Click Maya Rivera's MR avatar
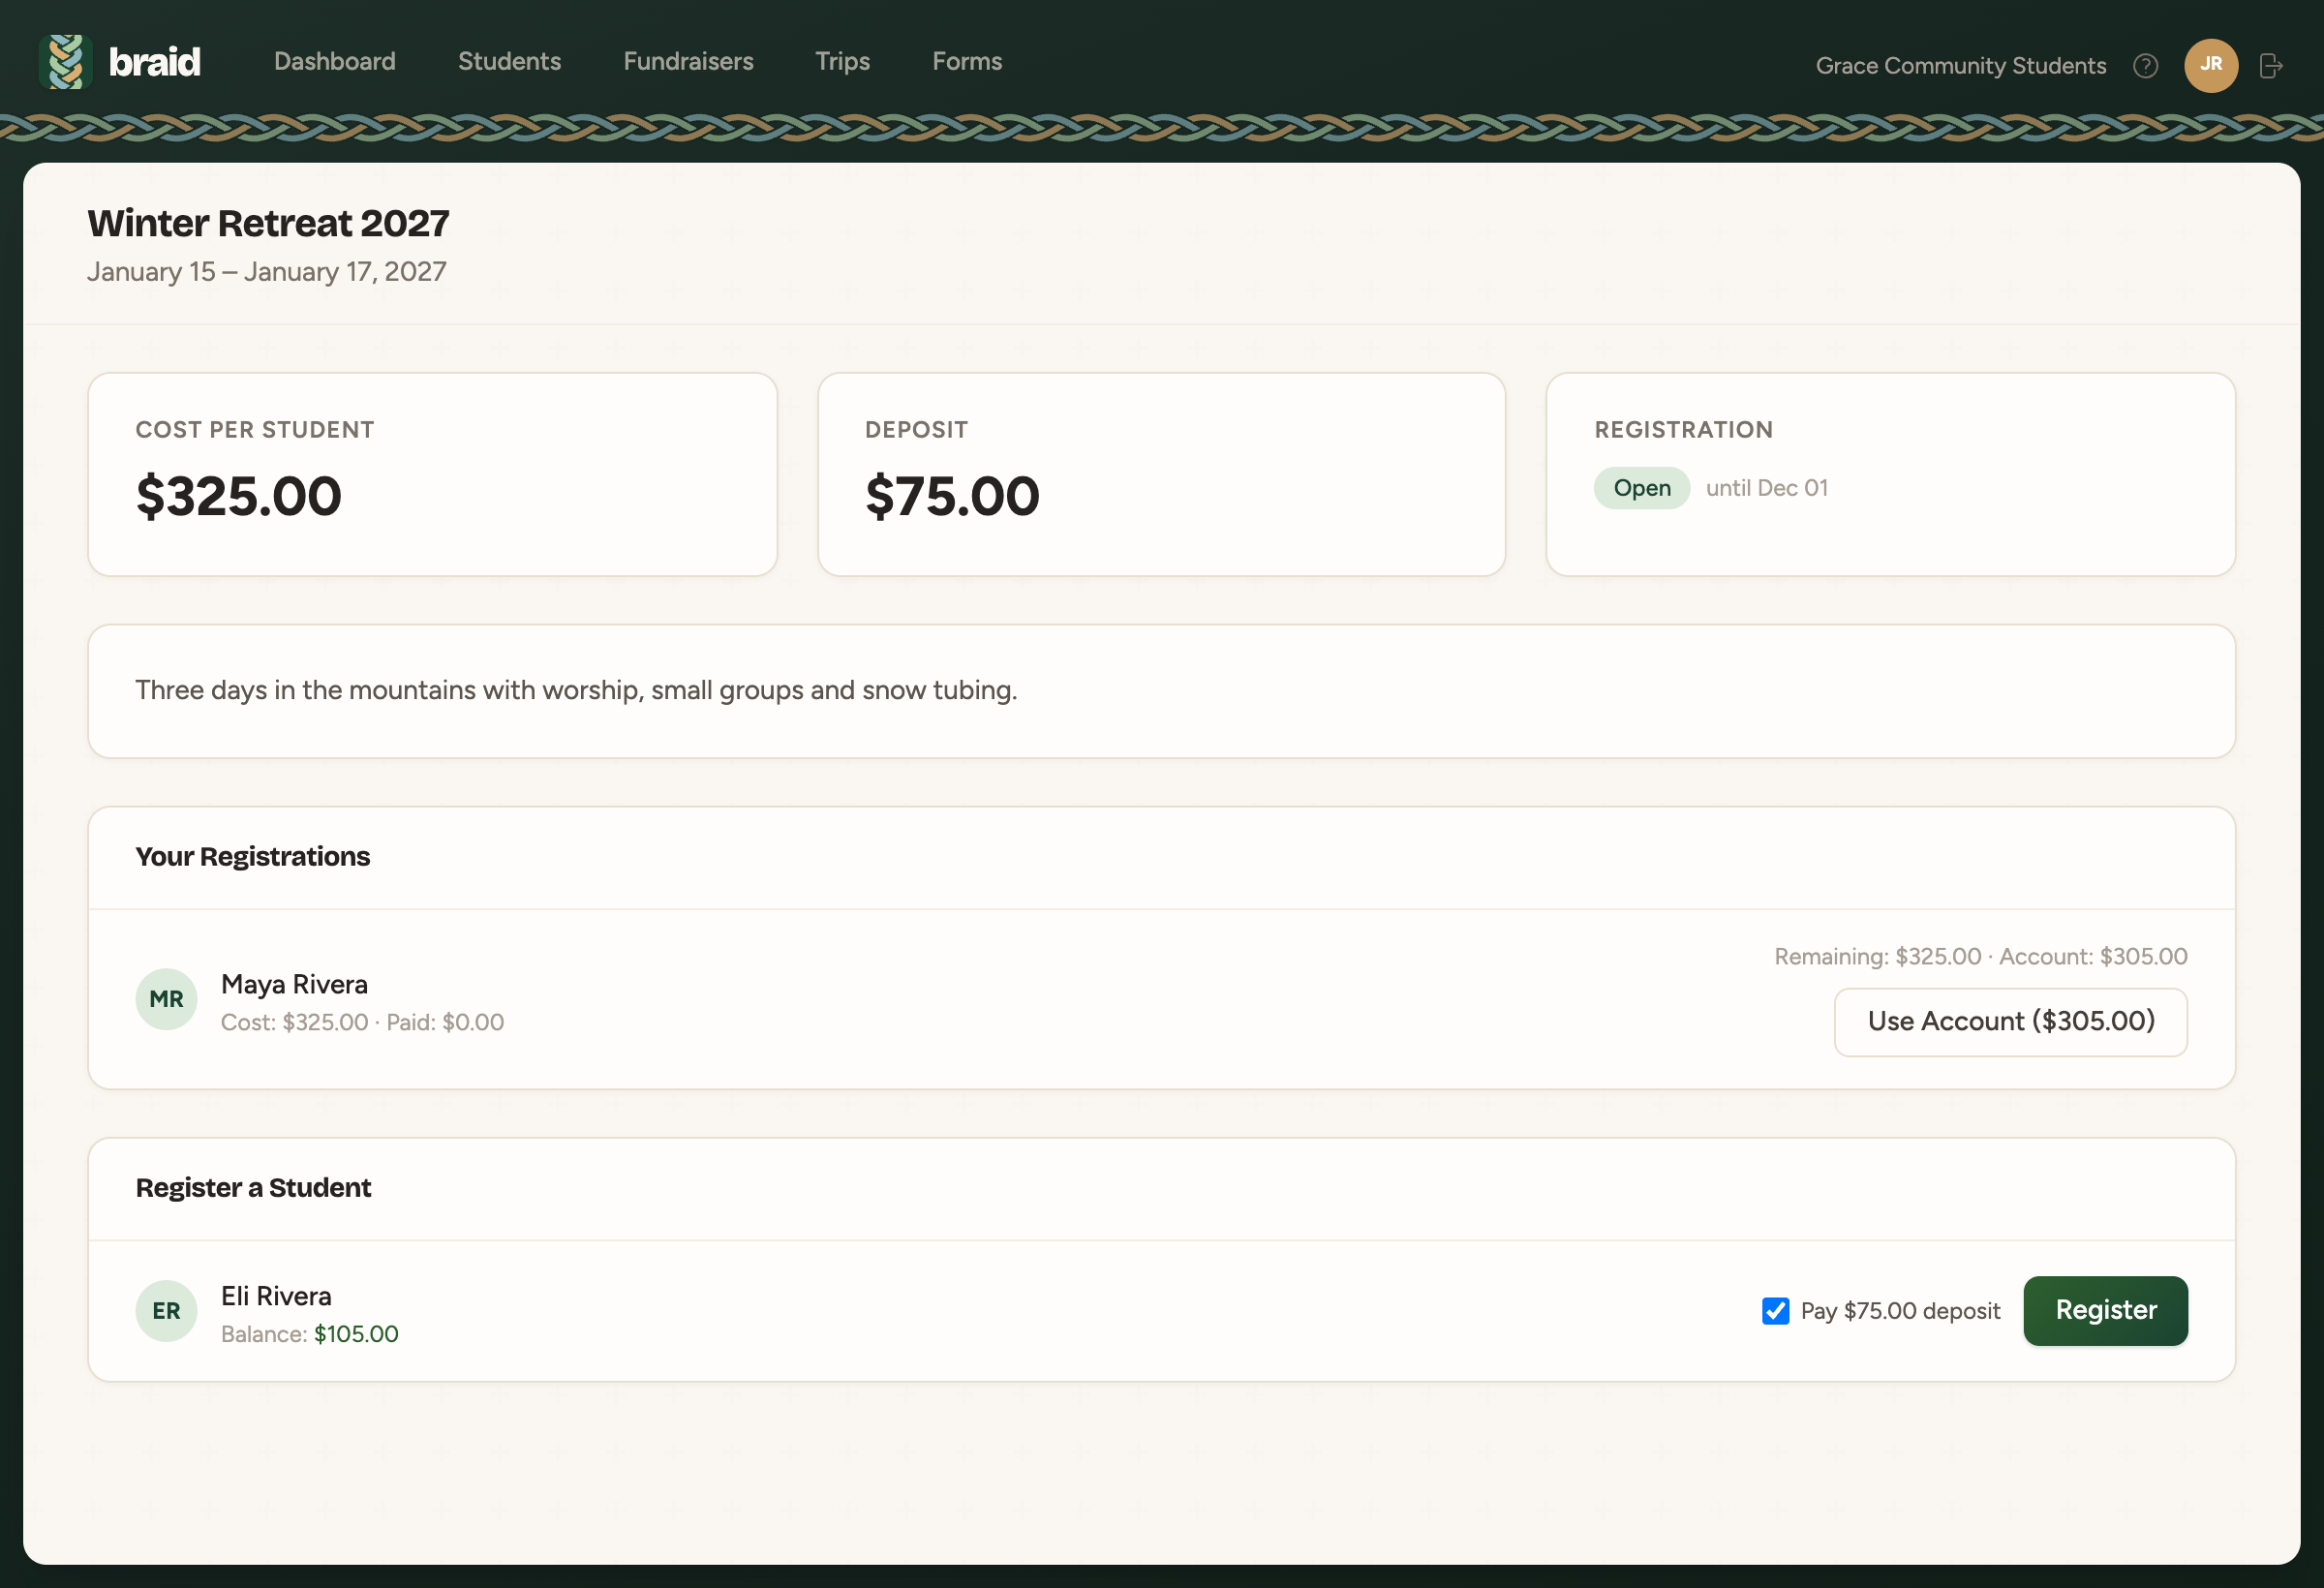Screen dimensions: 2324x1588 click(x=166, y=999)
